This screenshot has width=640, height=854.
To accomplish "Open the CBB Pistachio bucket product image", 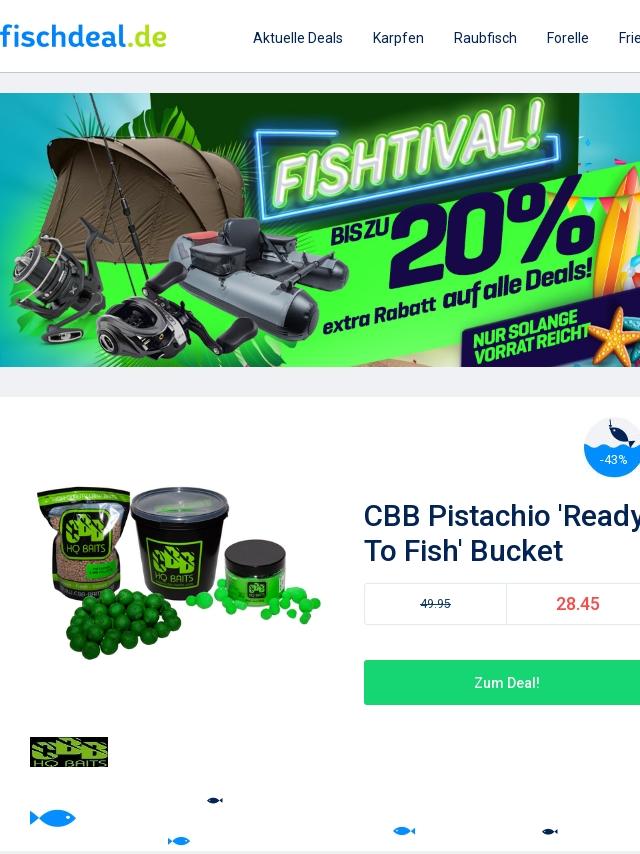I will click(179, 572).
